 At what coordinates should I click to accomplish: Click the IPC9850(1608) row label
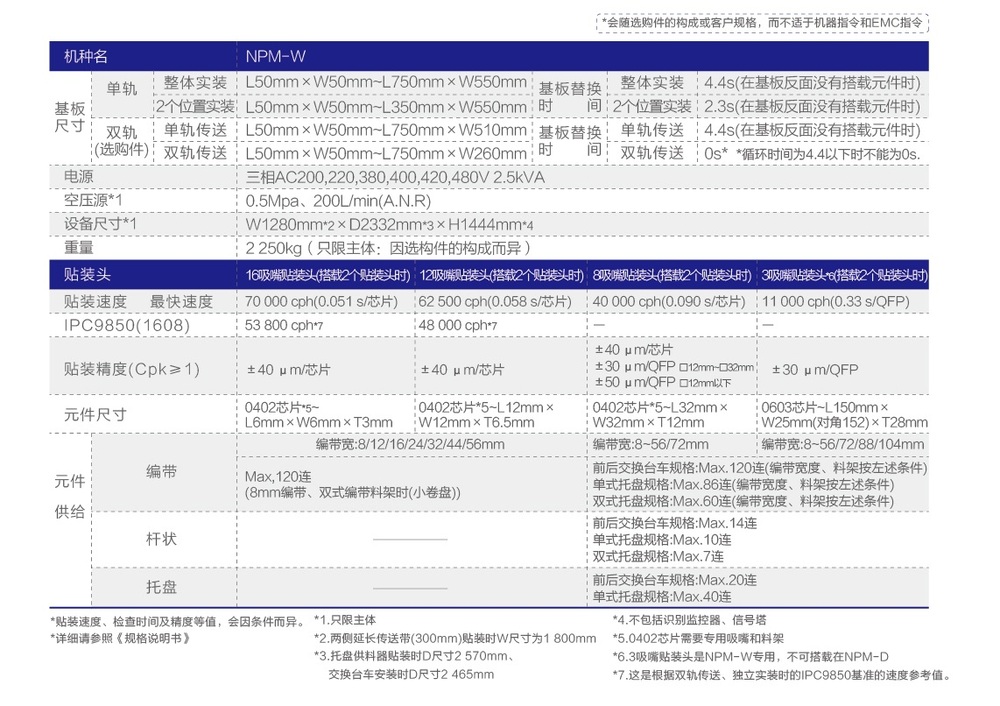point(126,325)
